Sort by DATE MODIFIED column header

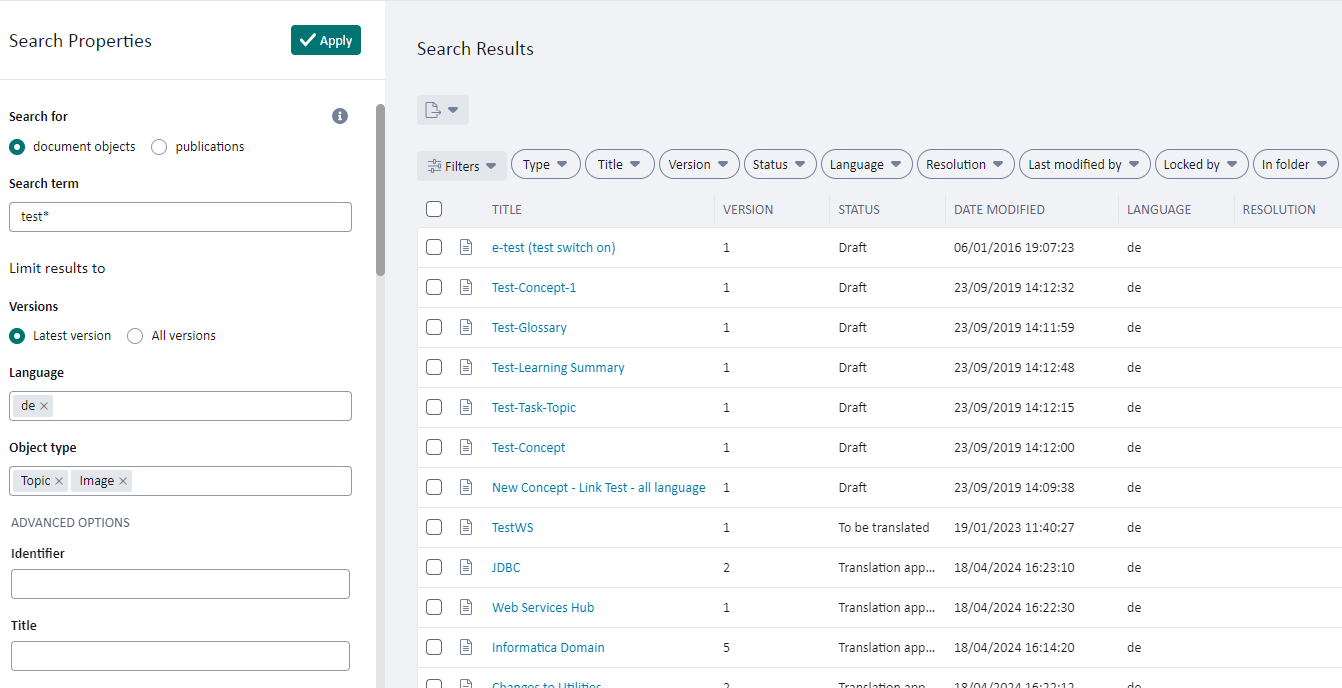click(x=999, y=210)
